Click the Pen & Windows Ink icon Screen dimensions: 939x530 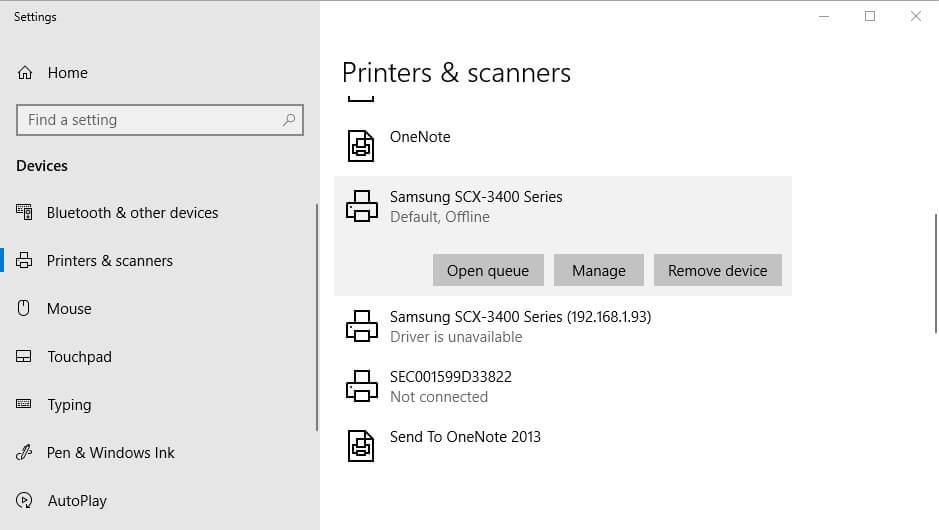pos(25,453)
